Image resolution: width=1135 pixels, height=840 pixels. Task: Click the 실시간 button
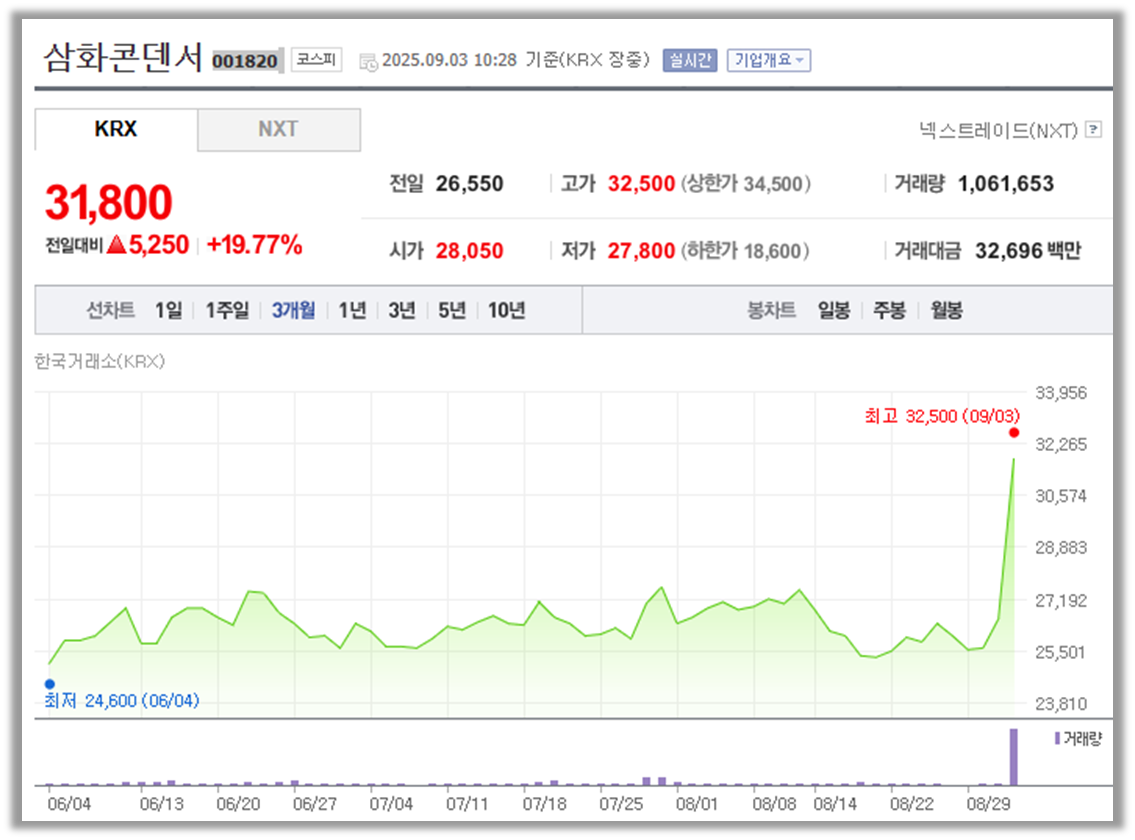[690, 60]
